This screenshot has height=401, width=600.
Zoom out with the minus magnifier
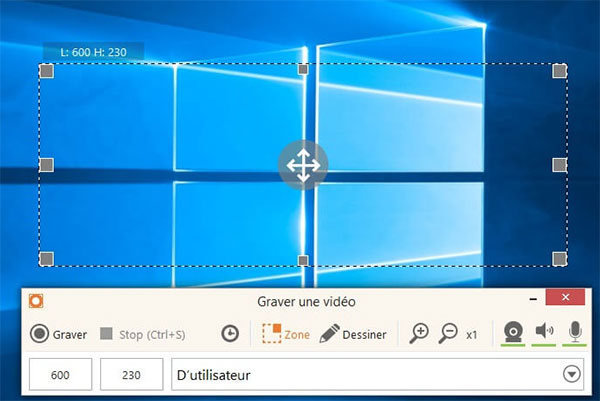[448, 334]
